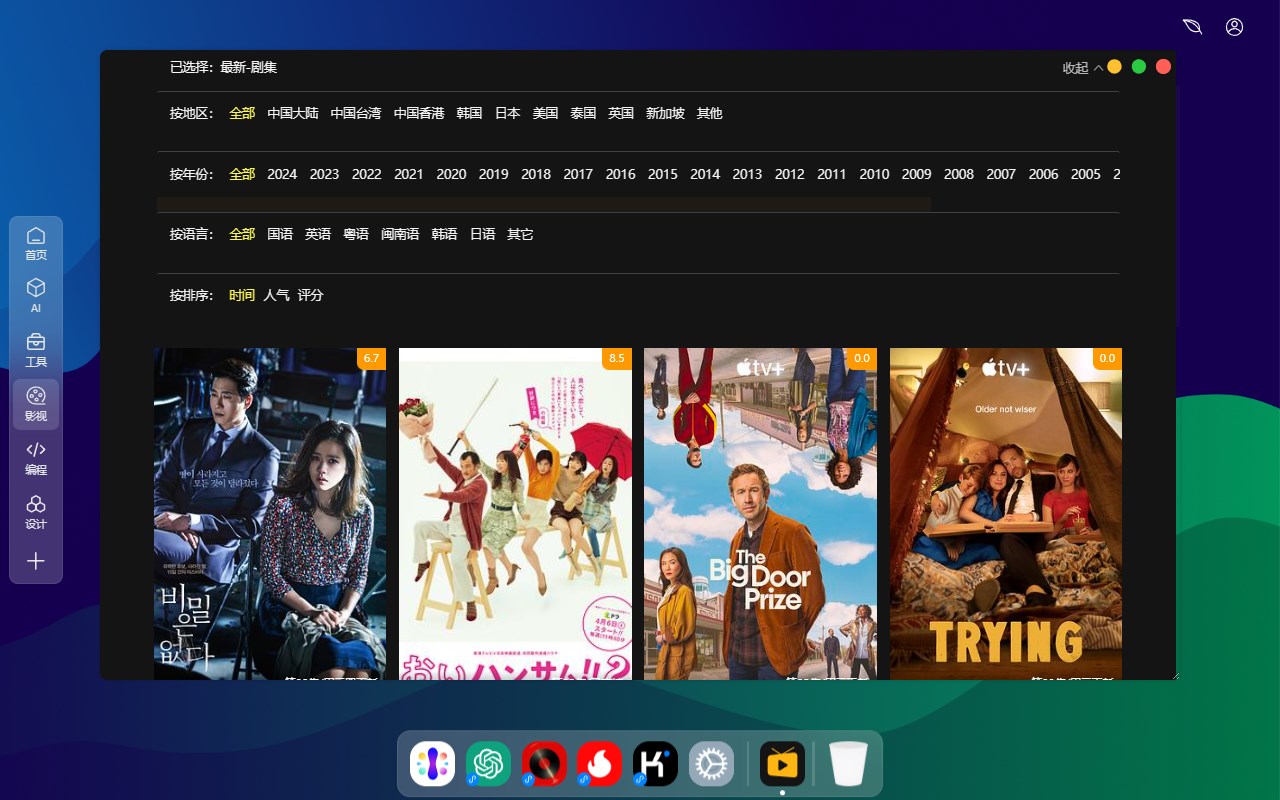The image size is (1280, 800).
Task: Select year 2020 filter
Action: pos(451,174)
